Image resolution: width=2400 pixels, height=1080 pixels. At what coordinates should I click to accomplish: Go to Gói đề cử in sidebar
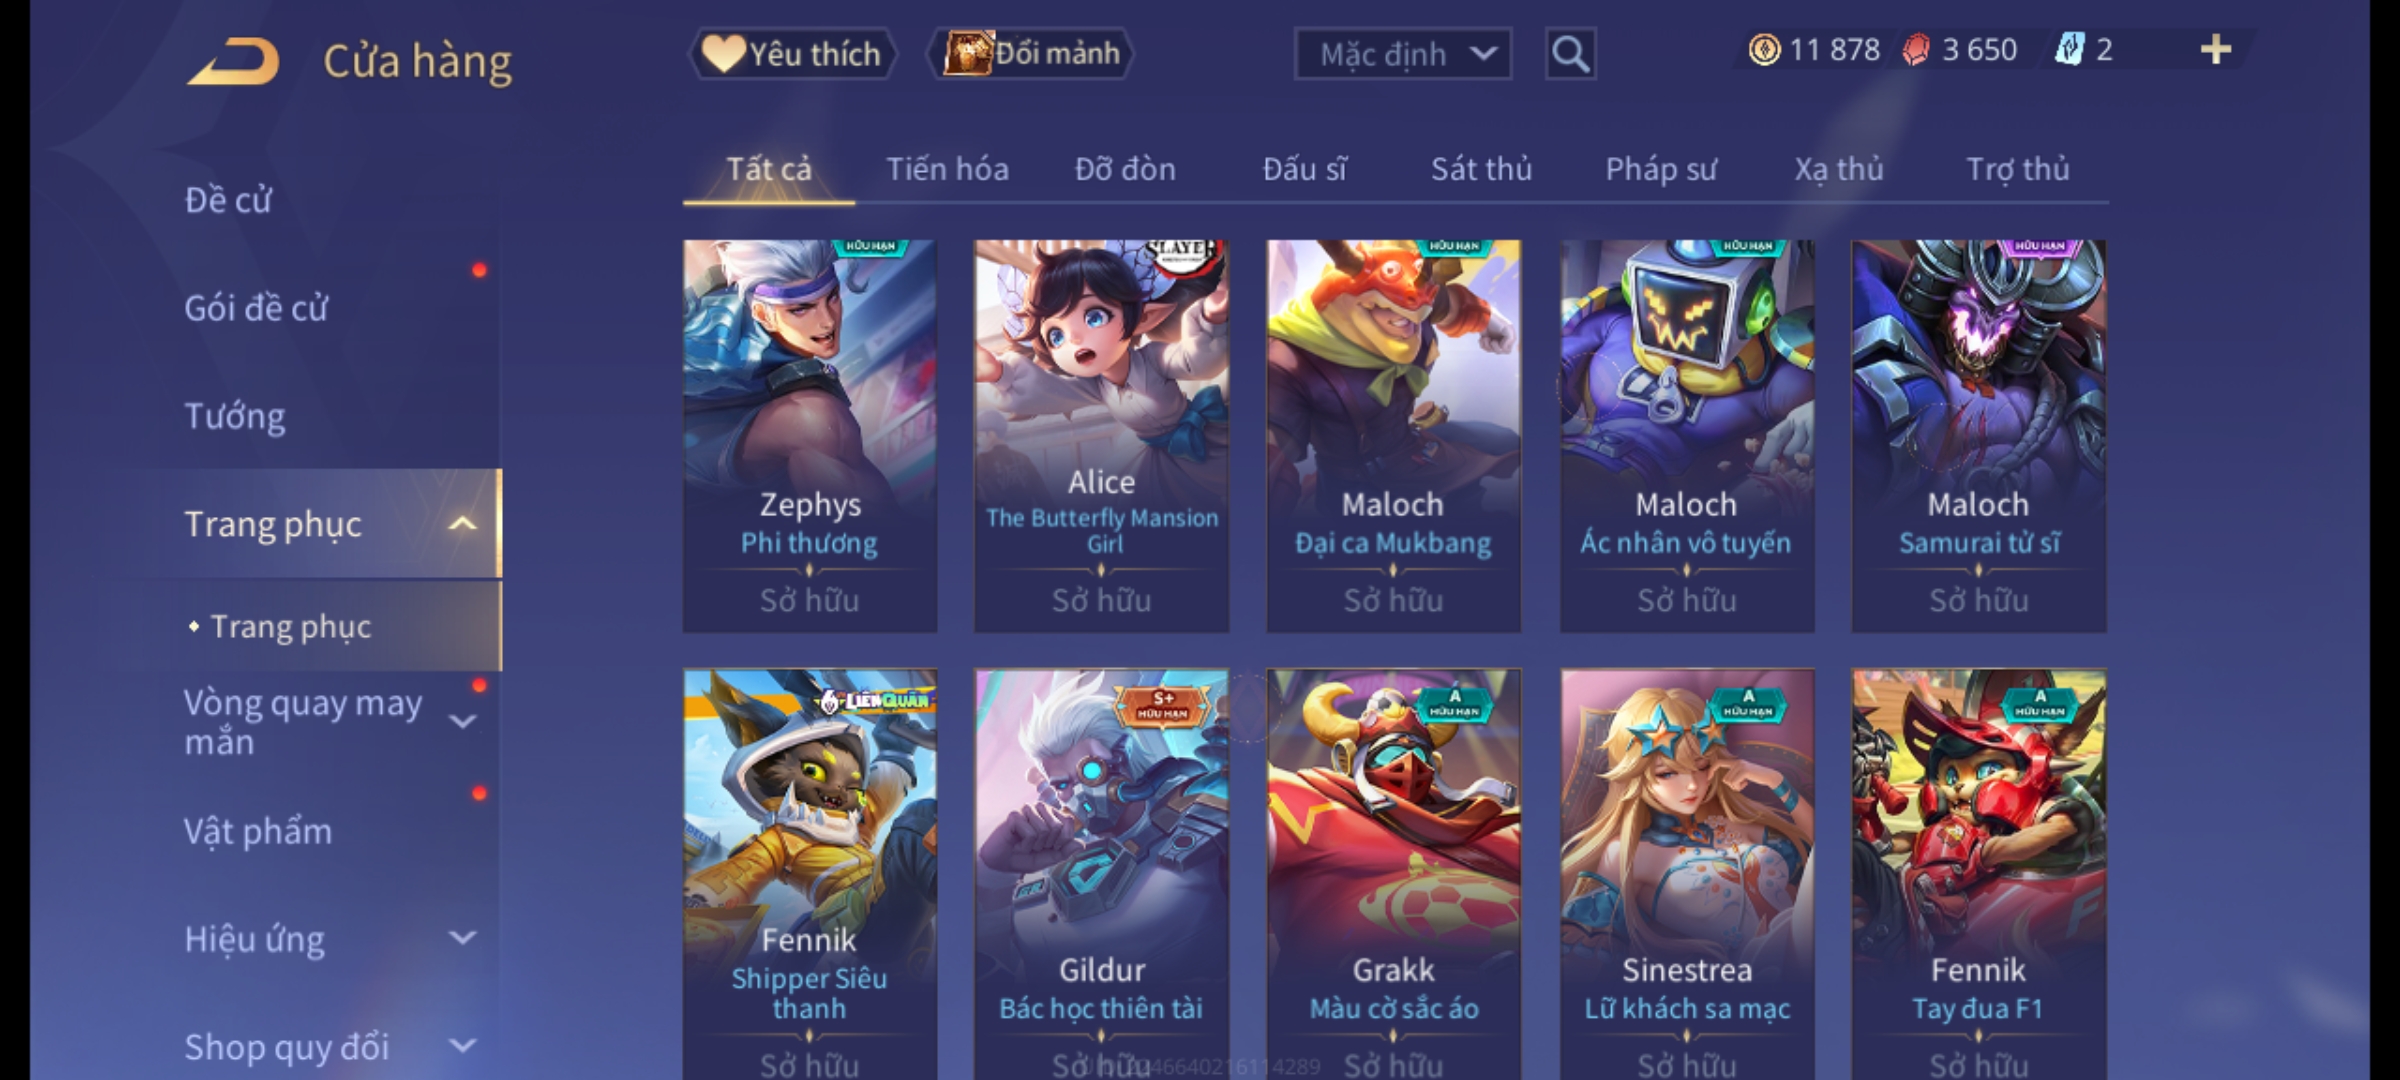pyautogui.click(x=256, y=308)
